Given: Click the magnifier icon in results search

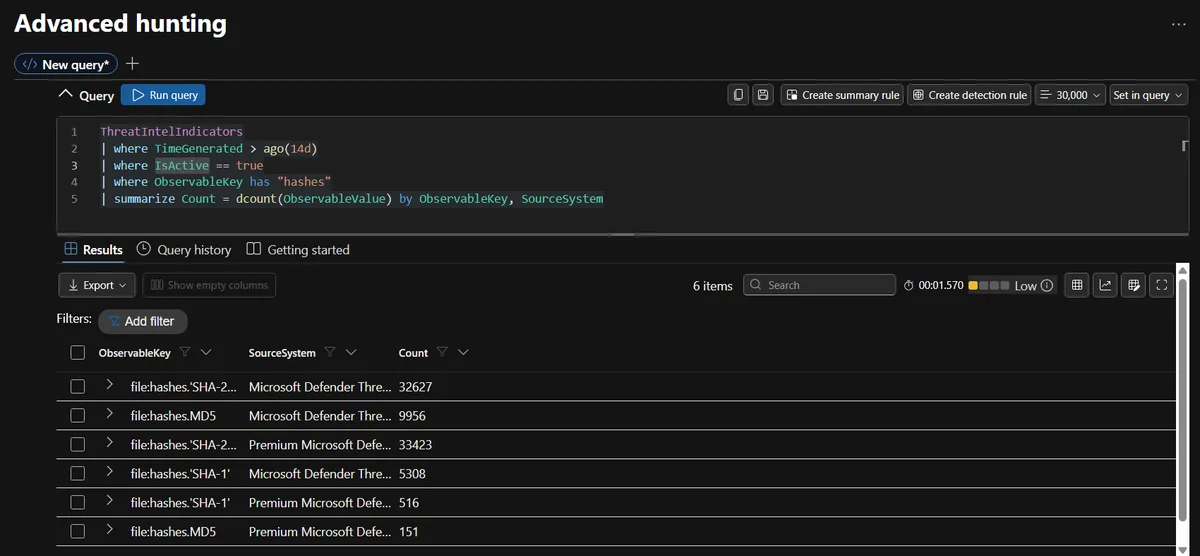Looking at the screenshot, I should coord(757,285).
